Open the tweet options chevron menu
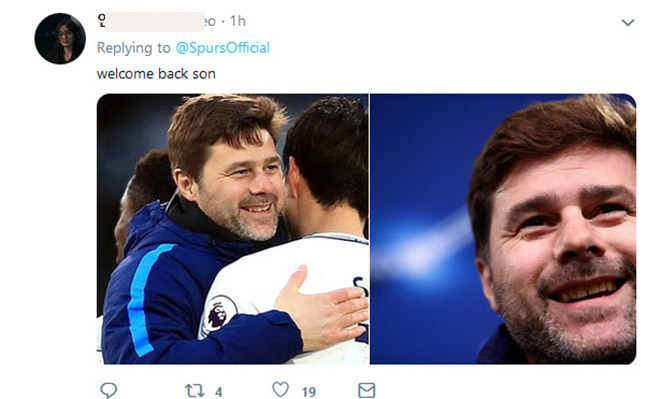The image size is (660, 399). (x=628, y=22)
